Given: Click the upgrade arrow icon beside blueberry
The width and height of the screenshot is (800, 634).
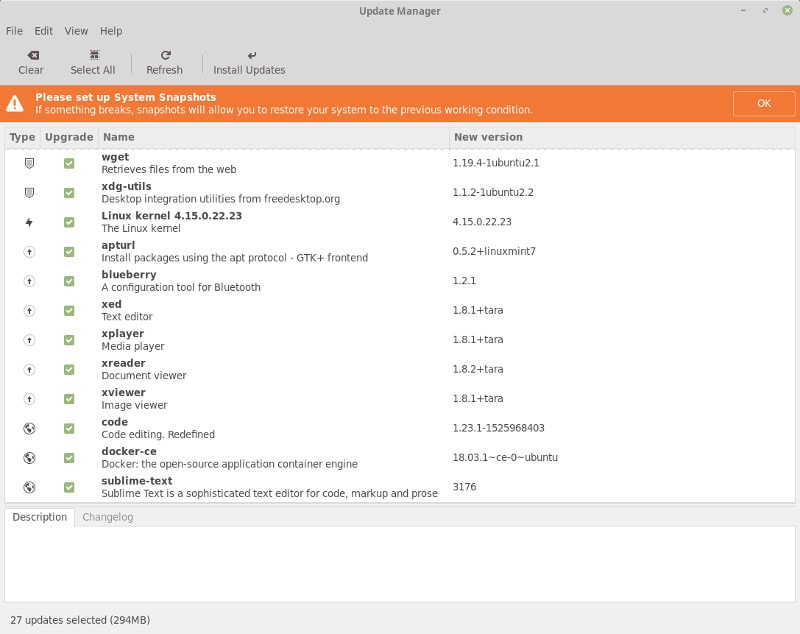Looking at the screenshot, I should [29, 280].
